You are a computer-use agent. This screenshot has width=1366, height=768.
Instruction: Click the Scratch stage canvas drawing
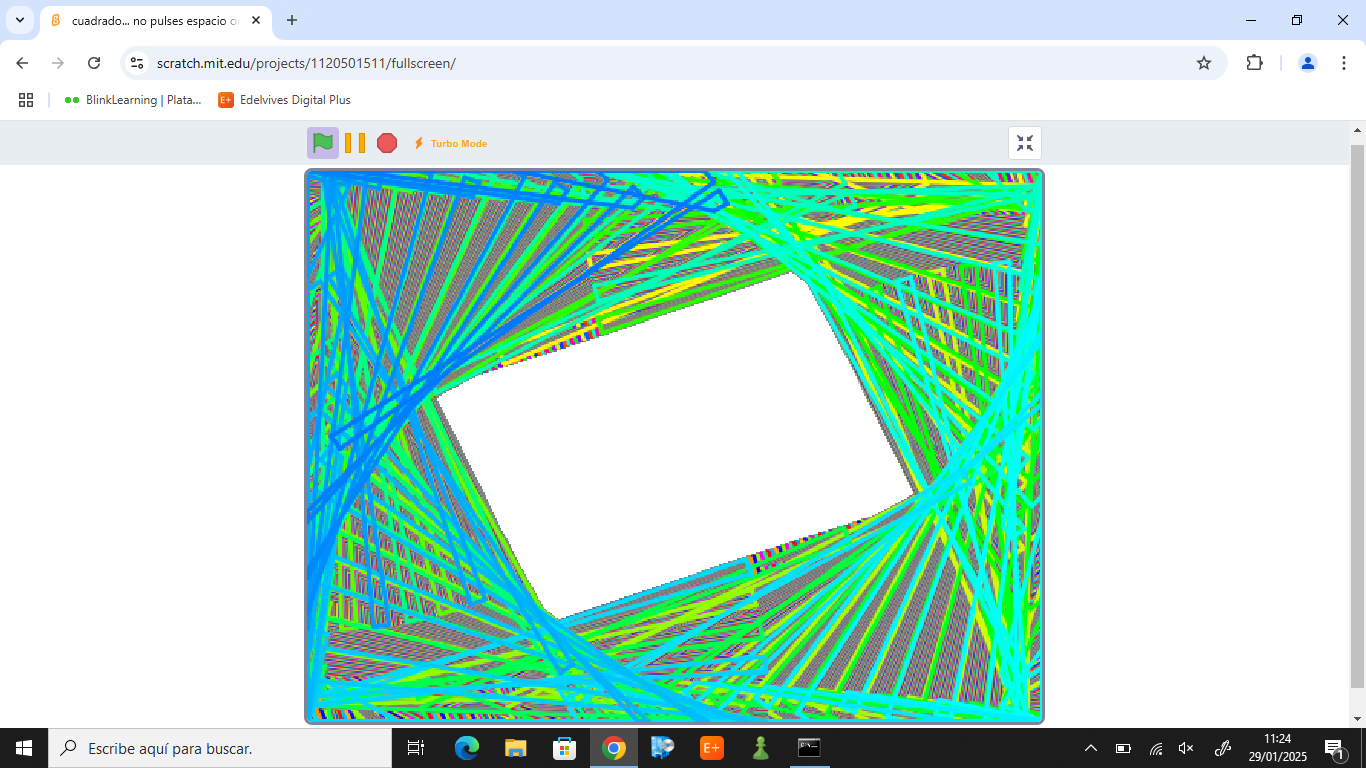coord(674,445)
